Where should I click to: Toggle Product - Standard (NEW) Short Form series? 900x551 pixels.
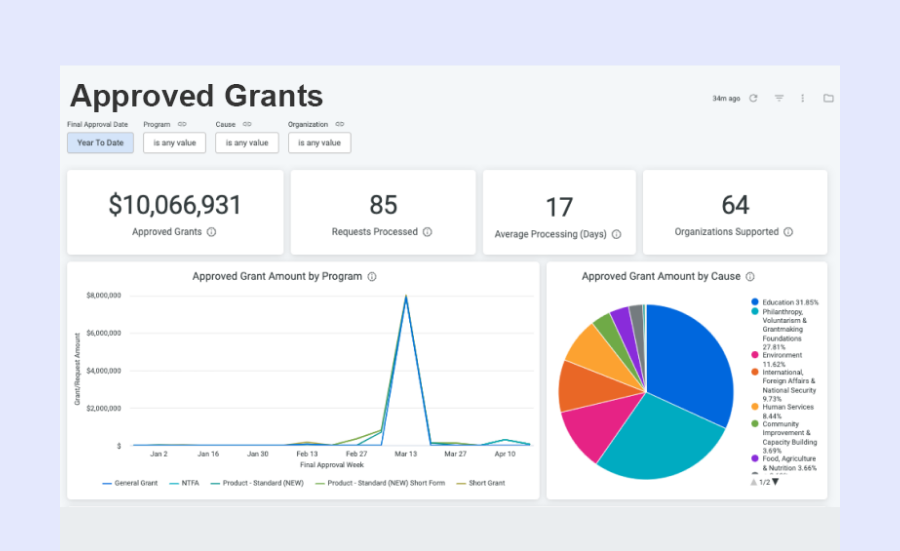point(381,483)
